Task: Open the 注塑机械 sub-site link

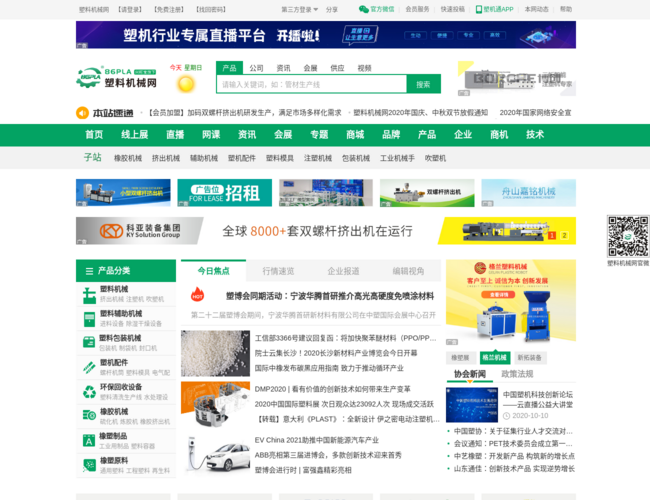Action: point(318,158)
